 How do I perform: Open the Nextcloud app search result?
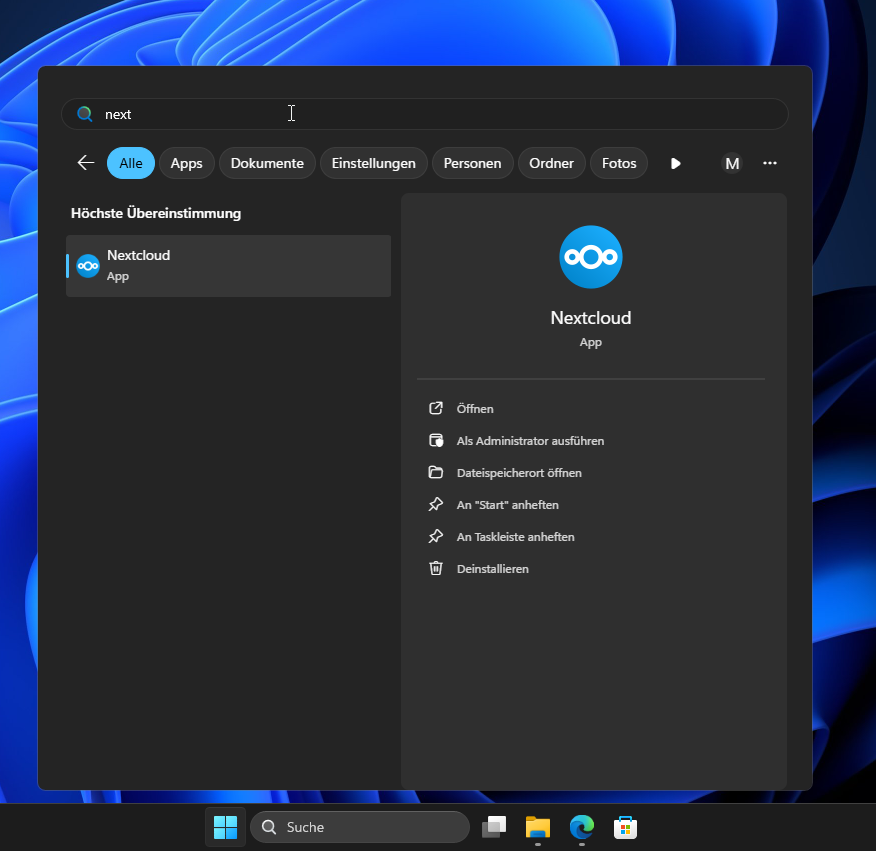228,266
